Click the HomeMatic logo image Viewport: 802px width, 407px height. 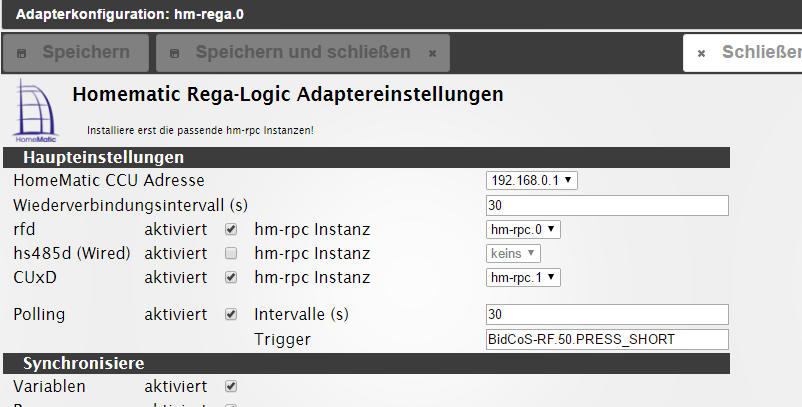(x=36, y=115)
